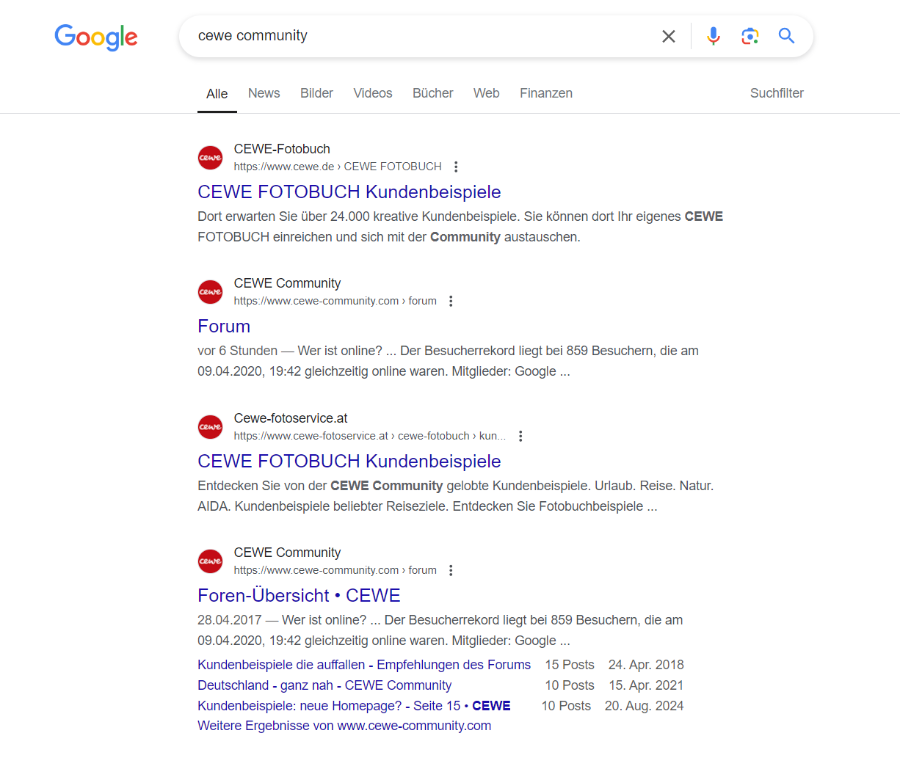Screen dimensions: 900x758
Task: Click CEWE favicon of CEWE-Fotobuch result
Action: 210,157
